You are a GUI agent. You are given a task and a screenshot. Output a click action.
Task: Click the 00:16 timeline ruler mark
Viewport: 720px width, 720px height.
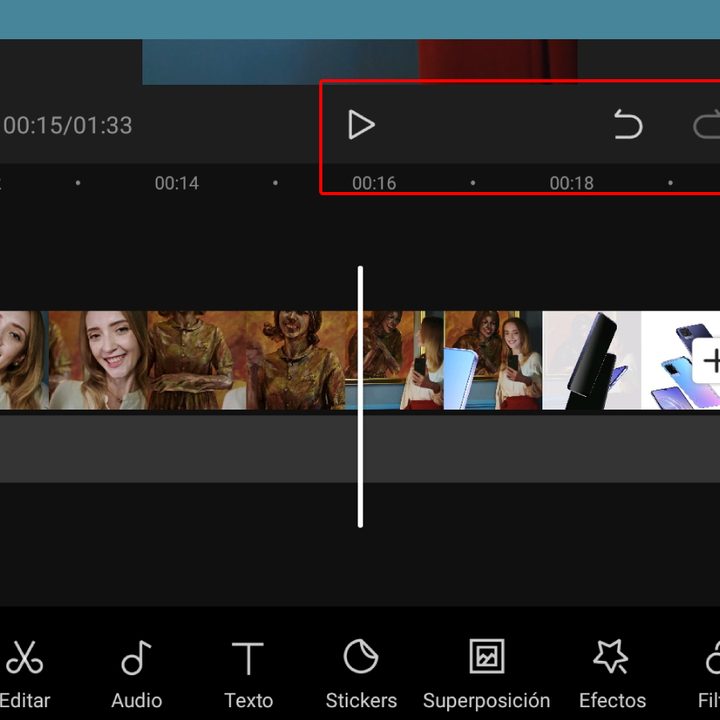pyautogui.click(x=374, y=183)
